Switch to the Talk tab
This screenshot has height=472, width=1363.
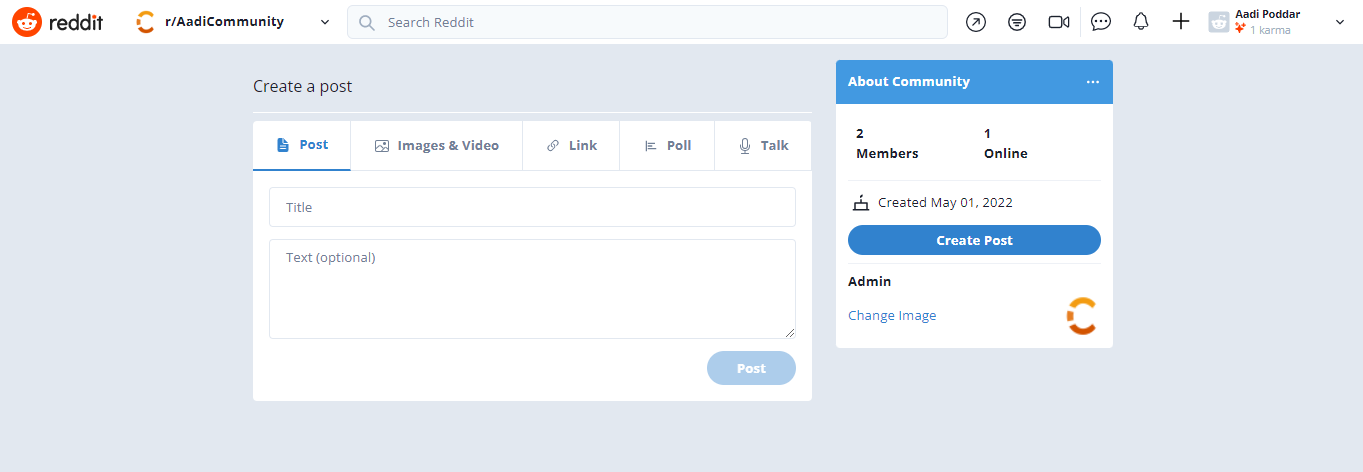click(x=763, y=145)
